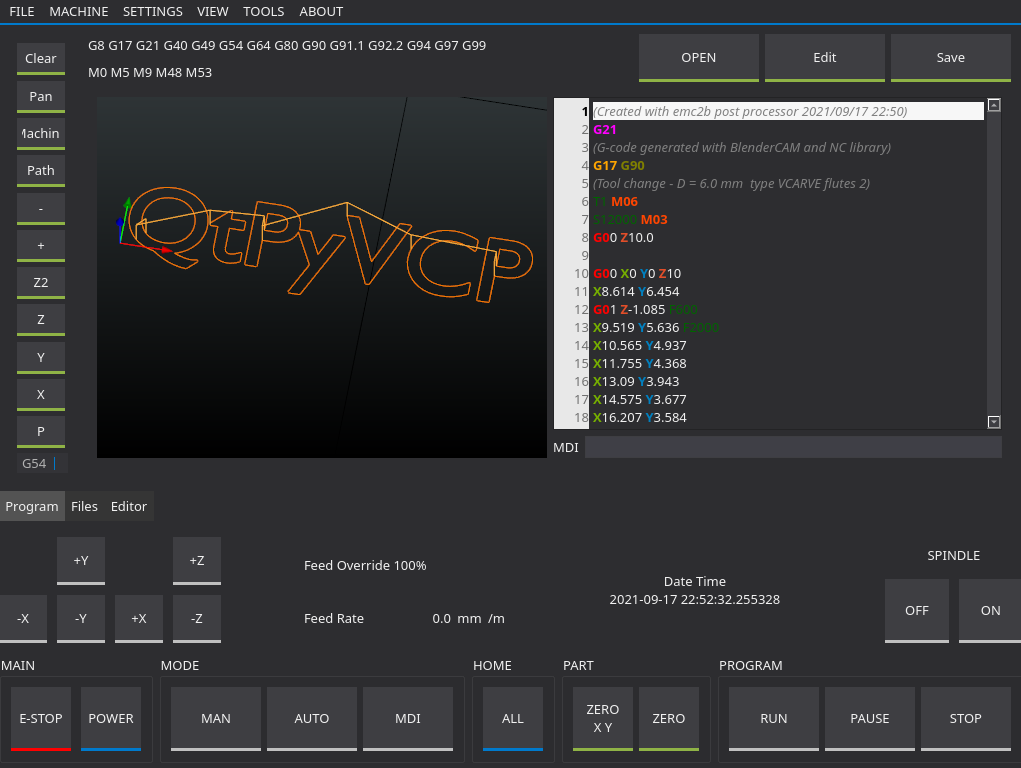Click the Pan view button
This screenshot has width=1021, height=768.
click(x=41, y=96)
